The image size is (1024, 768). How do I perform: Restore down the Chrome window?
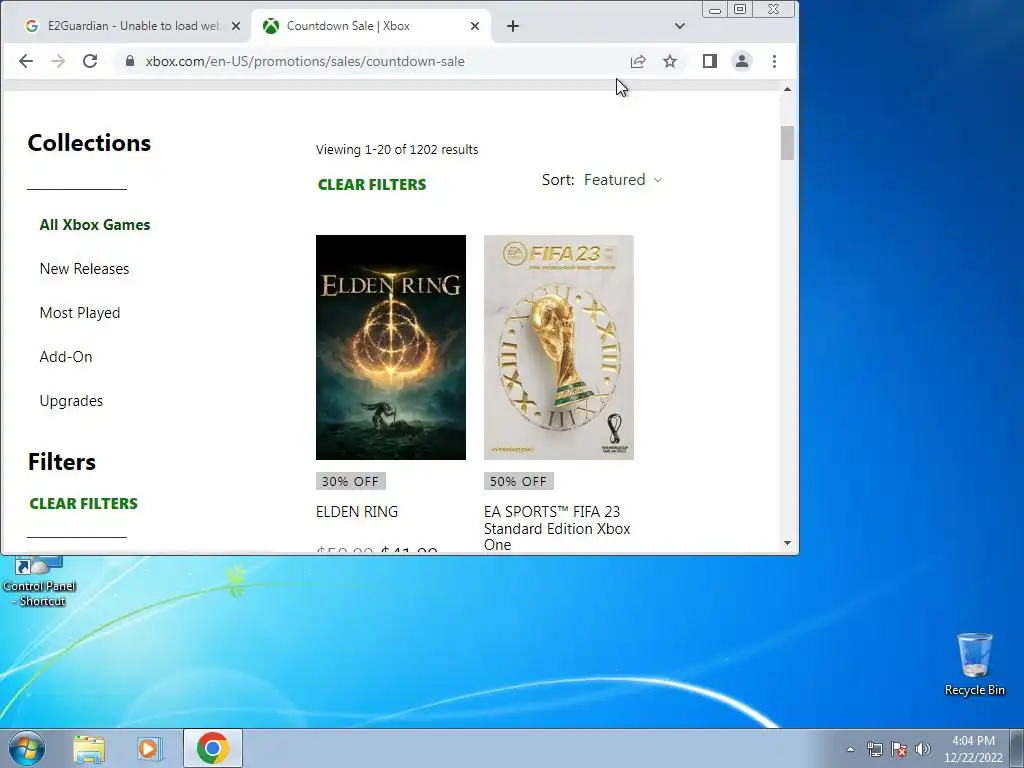[x=740, y=9]
